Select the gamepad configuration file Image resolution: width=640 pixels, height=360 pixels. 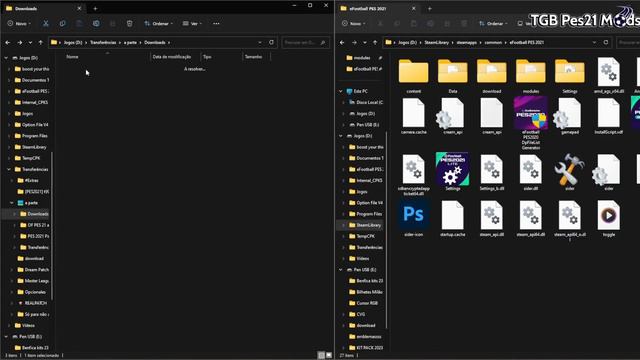569,116
